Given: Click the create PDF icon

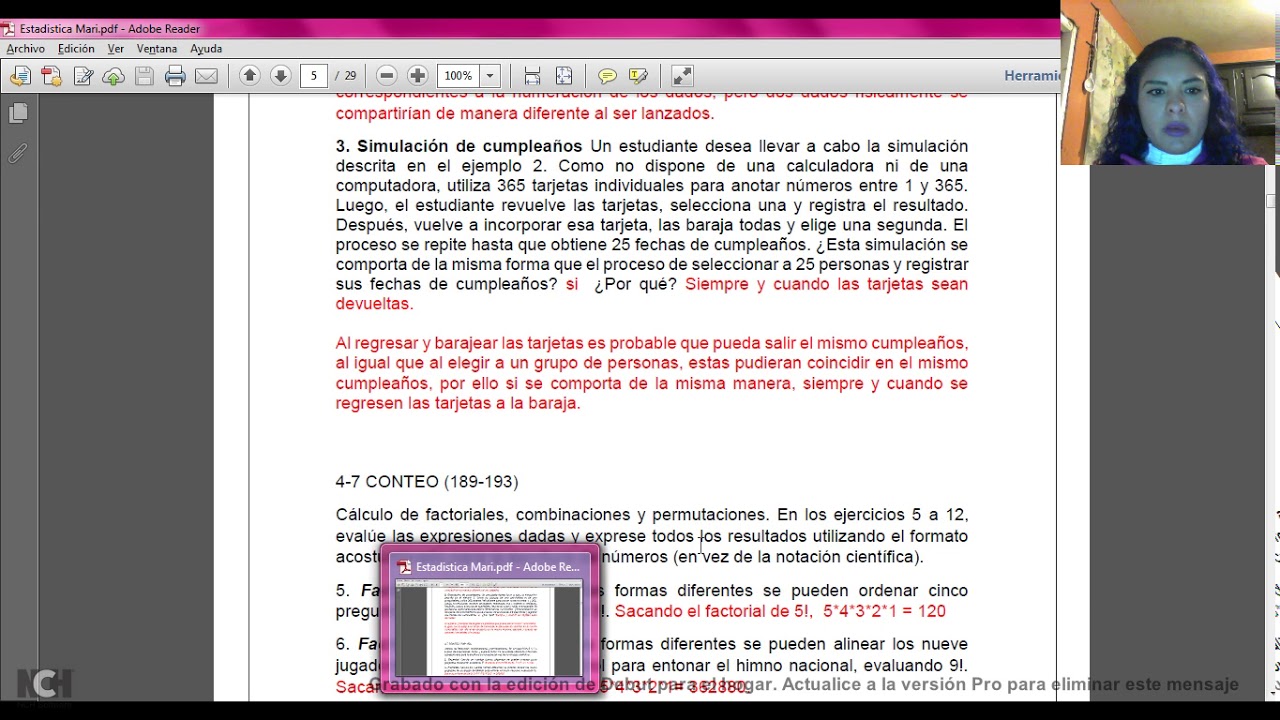Looking at the screenshot, I should pos(51,76).
